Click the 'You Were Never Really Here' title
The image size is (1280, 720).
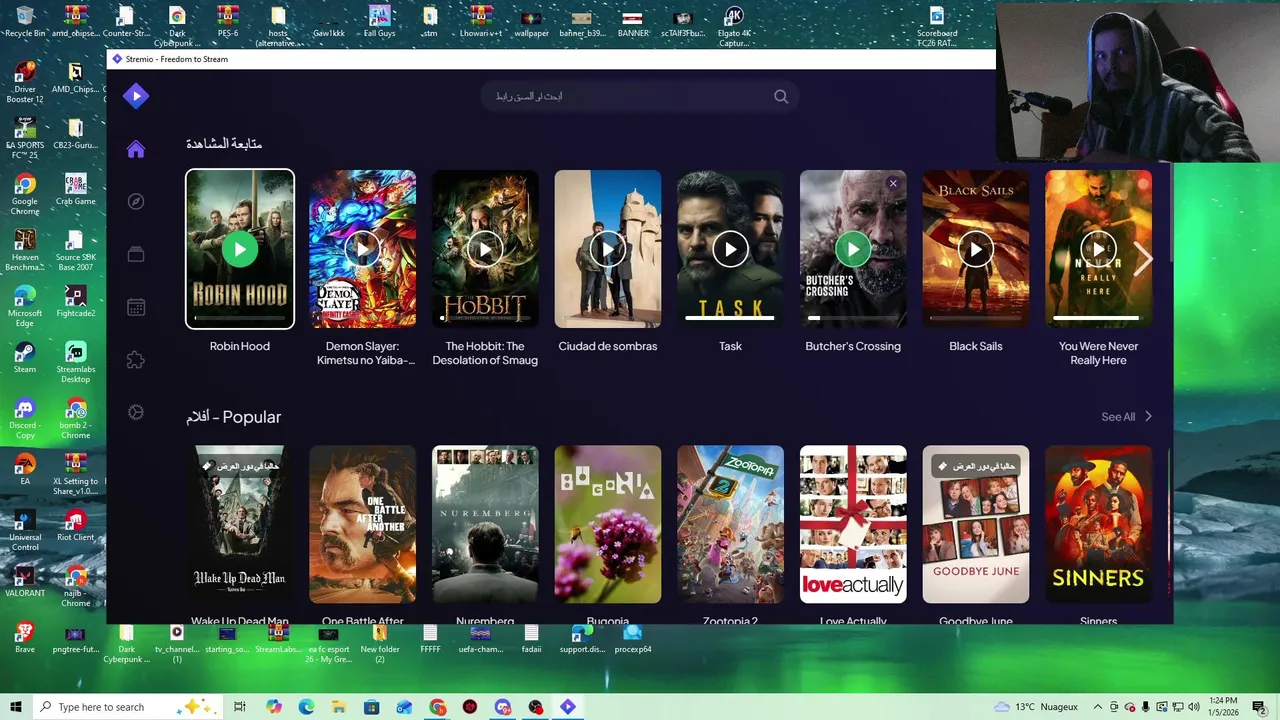click(1098, 353)
